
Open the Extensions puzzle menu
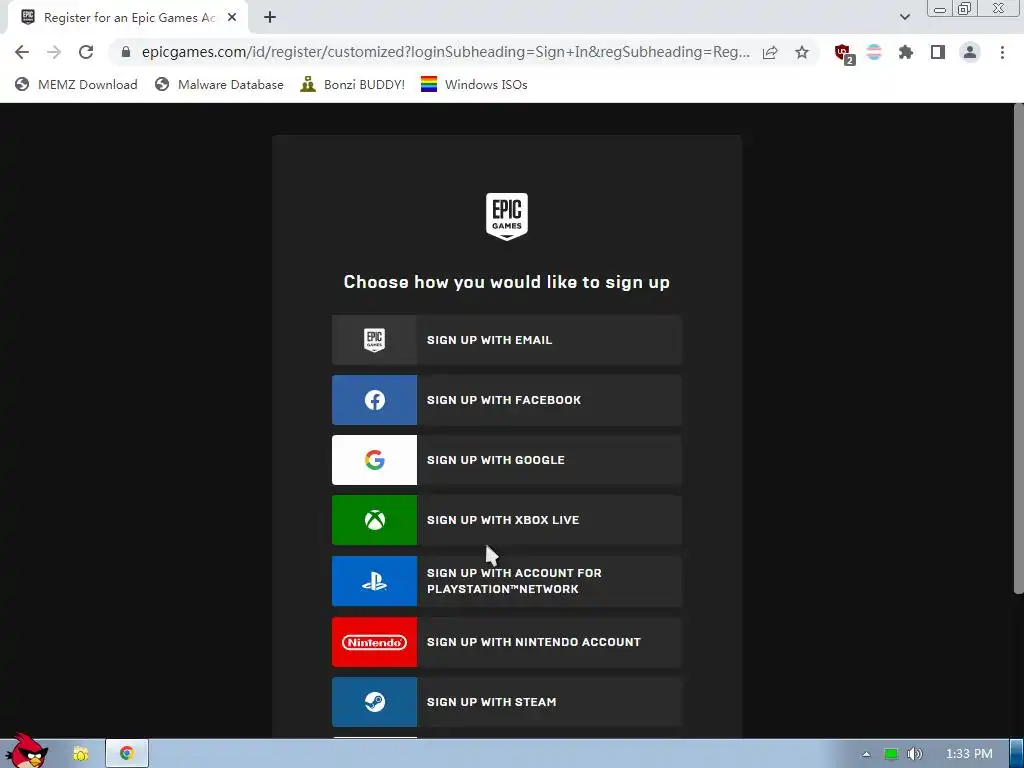[906, 52]
